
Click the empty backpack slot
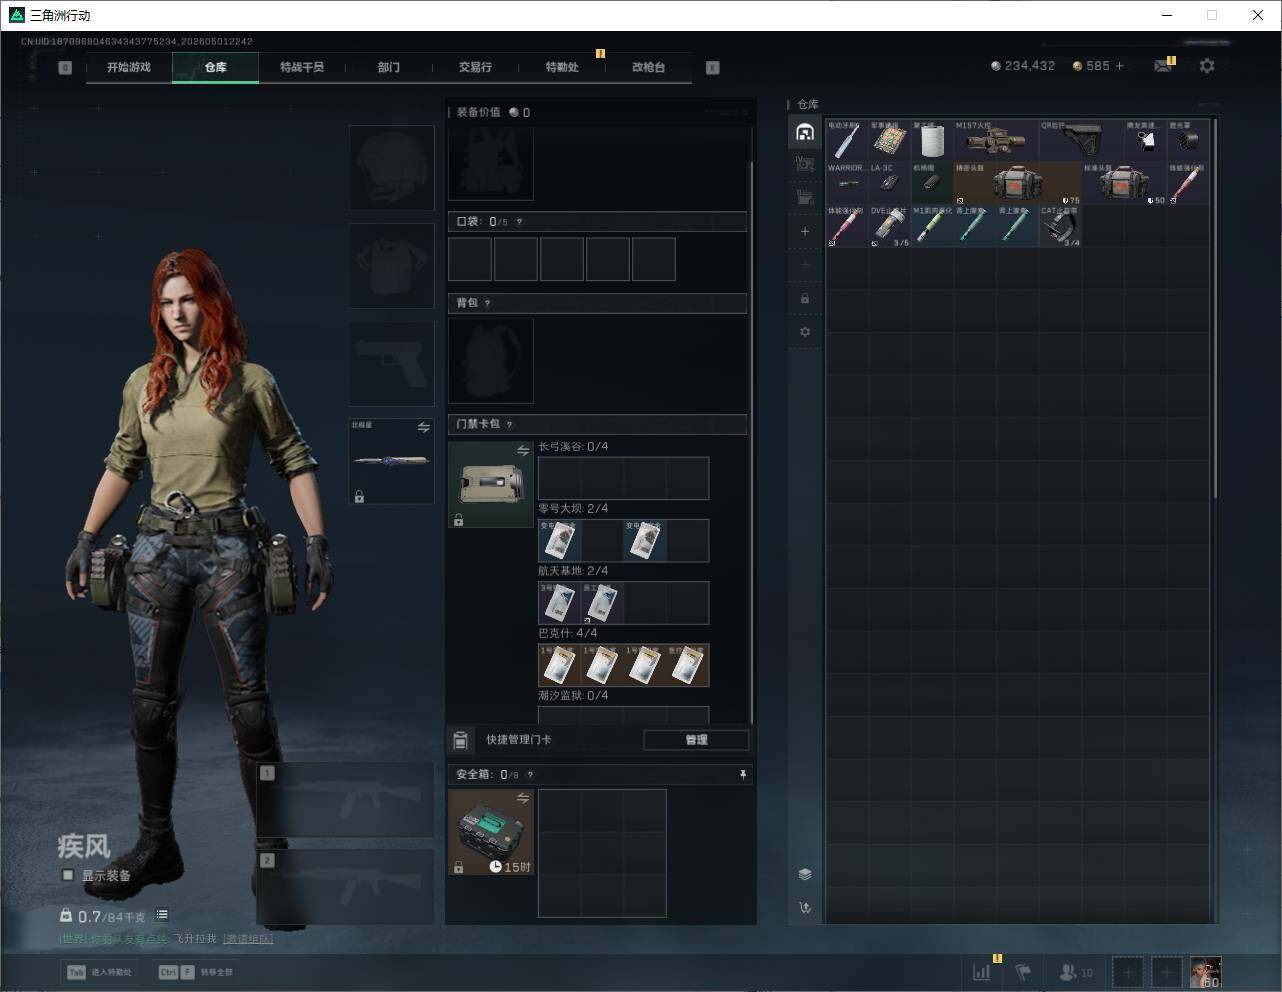click(x=491, y=361)
